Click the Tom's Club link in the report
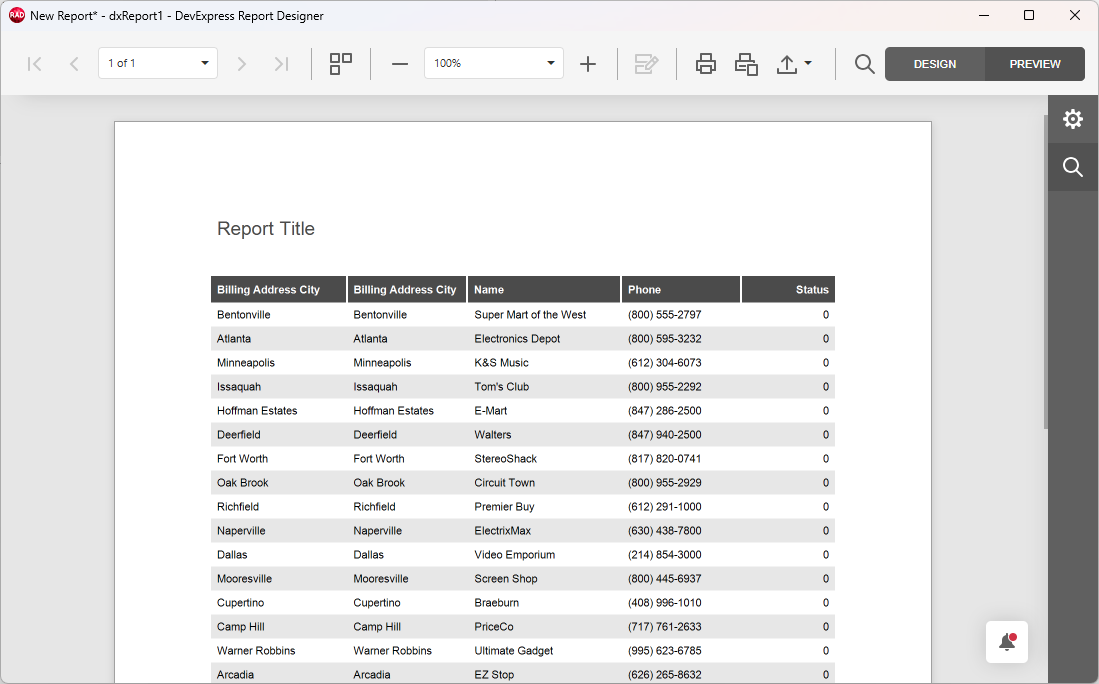Image resolution: width=1099 pixels, height=684 pixels. point(501,386)
